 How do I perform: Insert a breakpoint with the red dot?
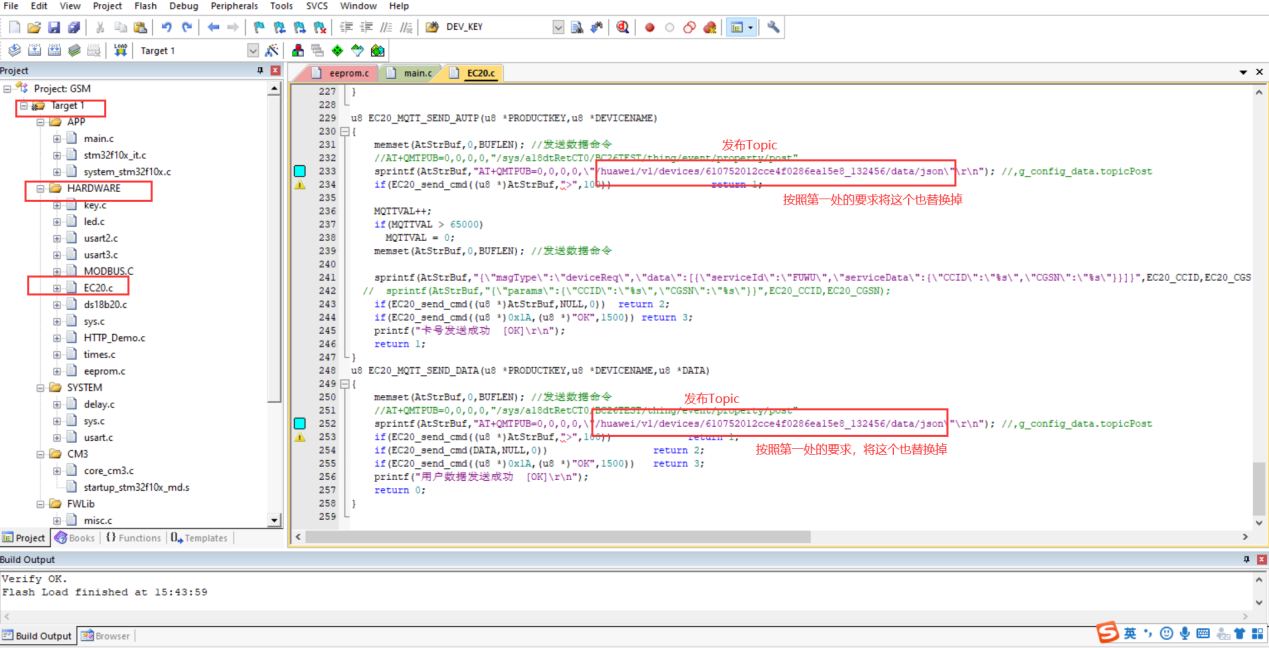pos(649,27)
